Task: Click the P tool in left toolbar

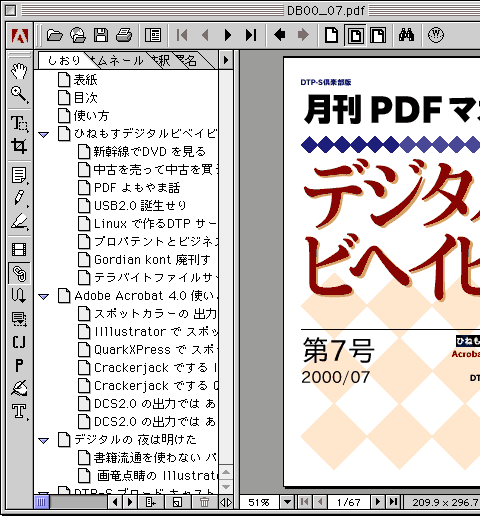Action: pyautogui.click(x=19, y=365)
